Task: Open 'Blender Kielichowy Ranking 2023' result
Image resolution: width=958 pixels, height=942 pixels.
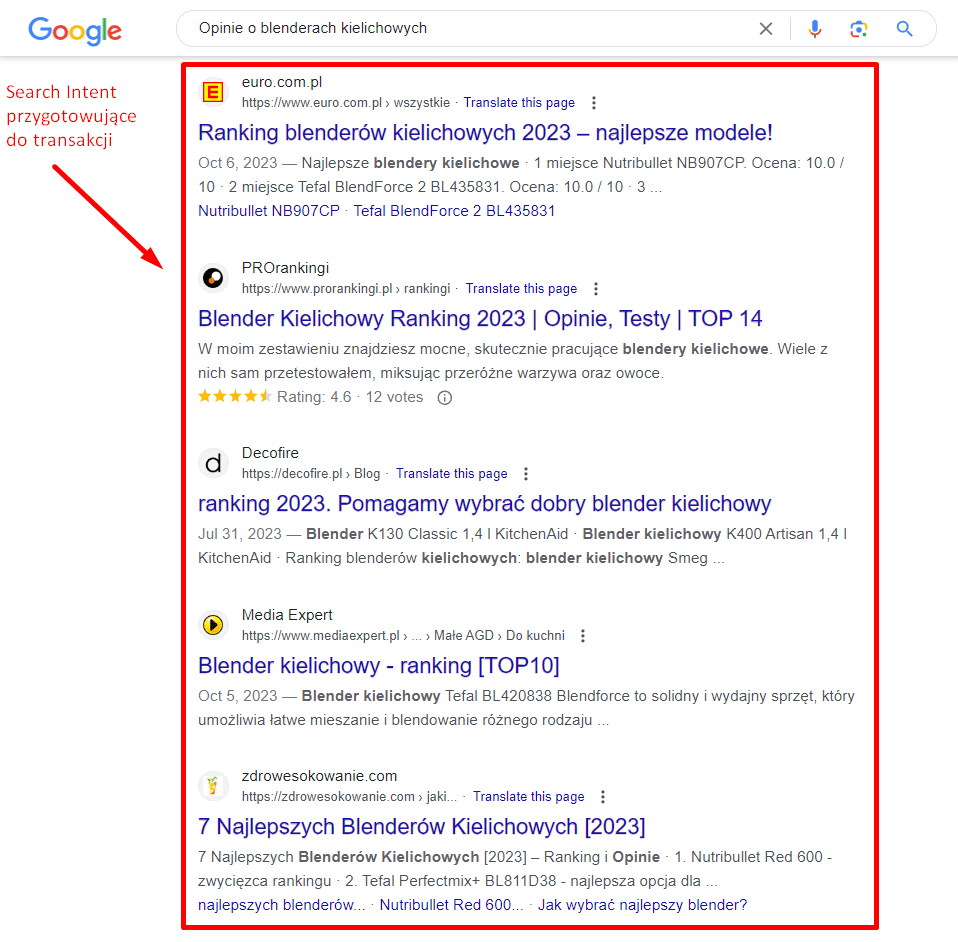Action: (x=480, y=318)
